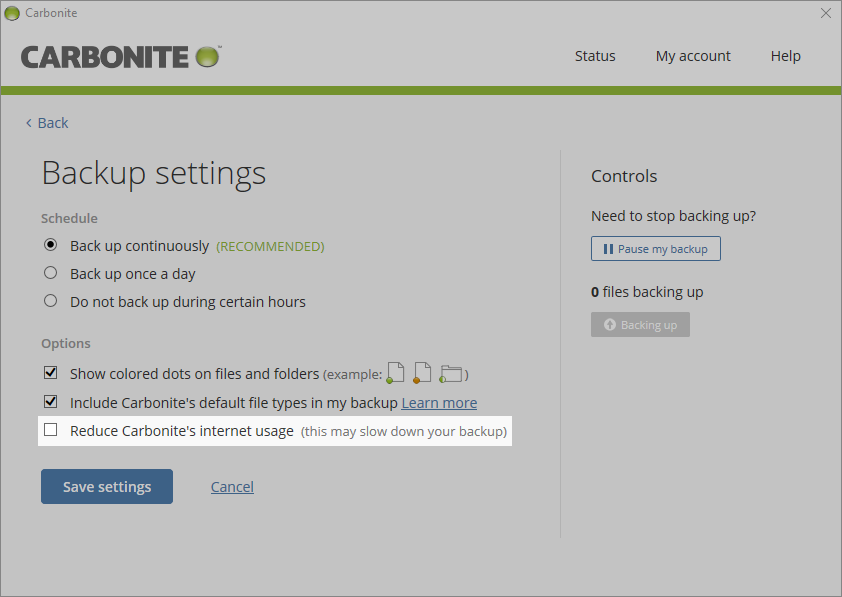Select the Back up once a day option
This screenshot has height=597, width=842.
pyautogui.click(x=50, y=273)
